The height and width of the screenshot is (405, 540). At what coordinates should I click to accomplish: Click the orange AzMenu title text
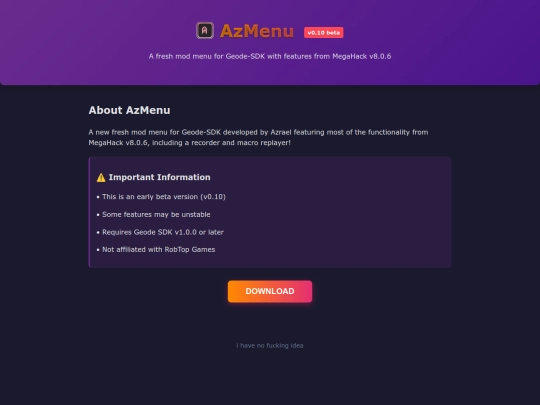tap(257, 31)
